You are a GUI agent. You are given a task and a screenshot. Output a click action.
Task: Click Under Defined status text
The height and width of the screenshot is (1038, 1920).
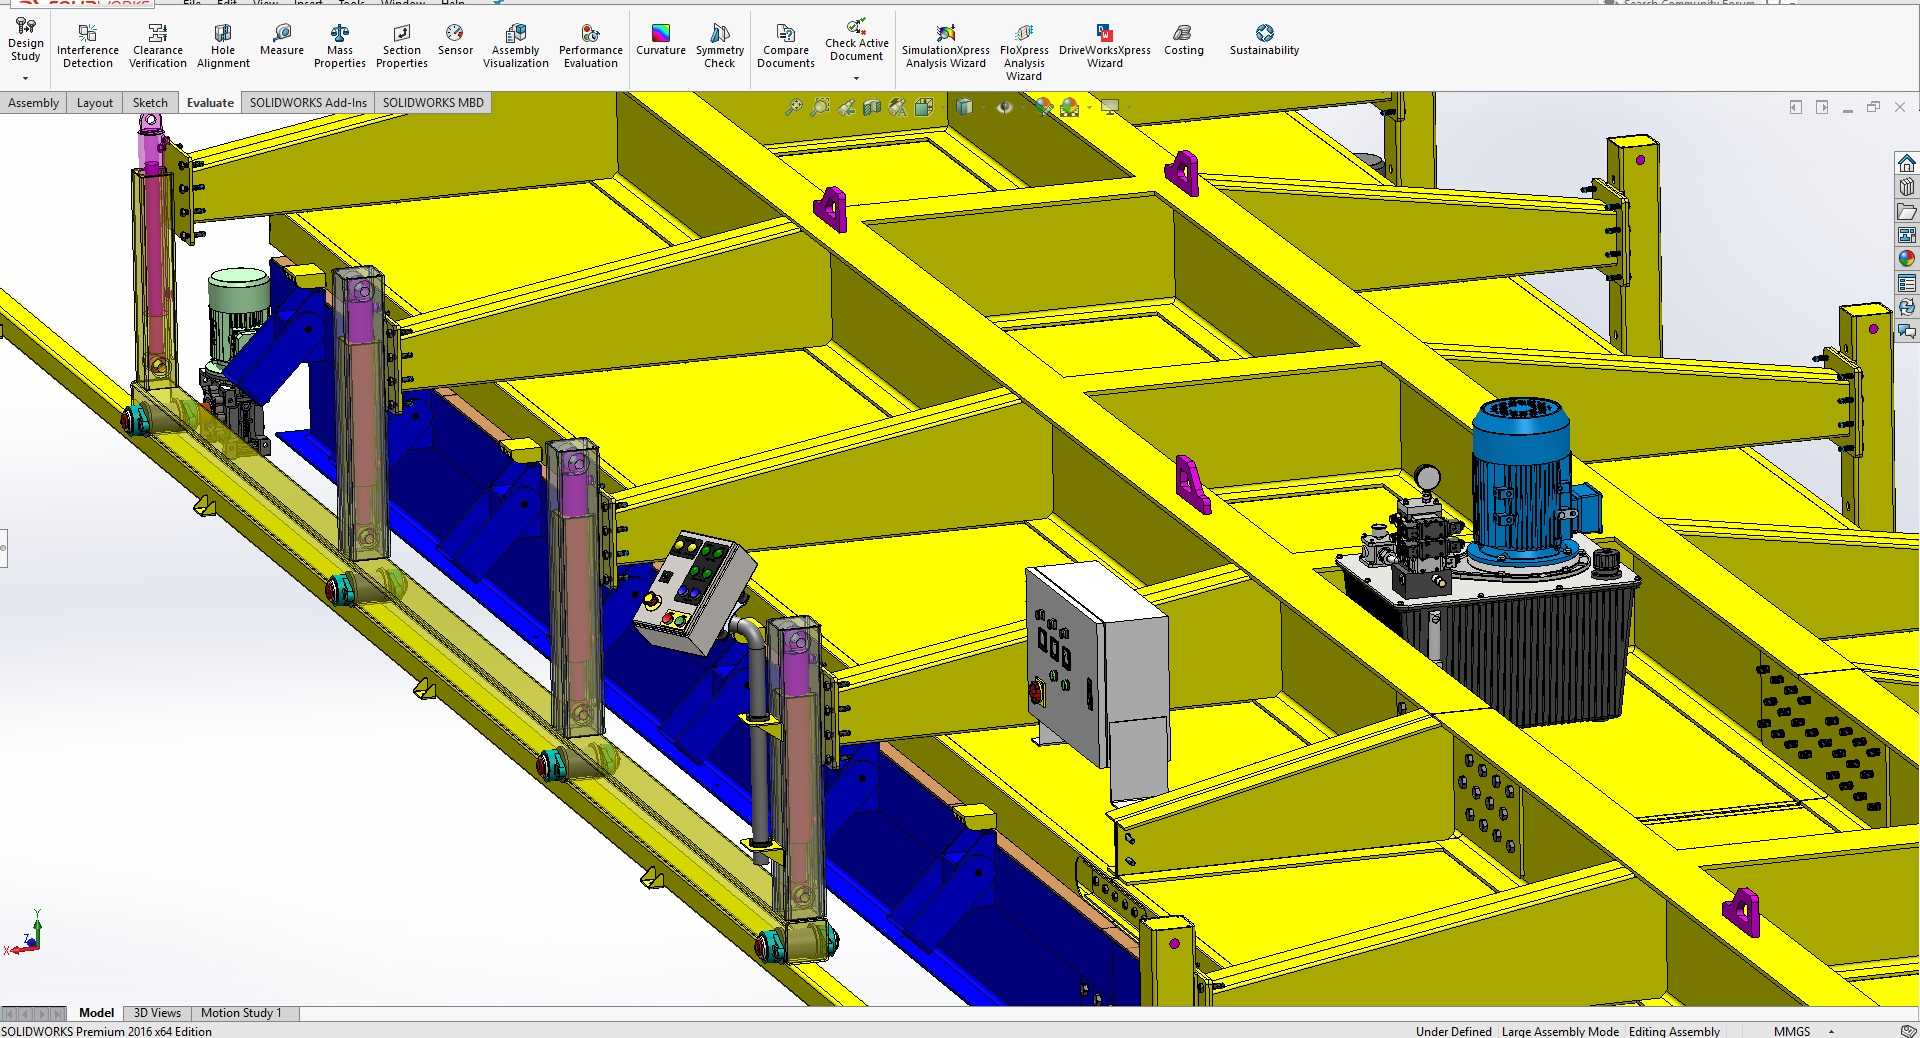point(1453,1031)
